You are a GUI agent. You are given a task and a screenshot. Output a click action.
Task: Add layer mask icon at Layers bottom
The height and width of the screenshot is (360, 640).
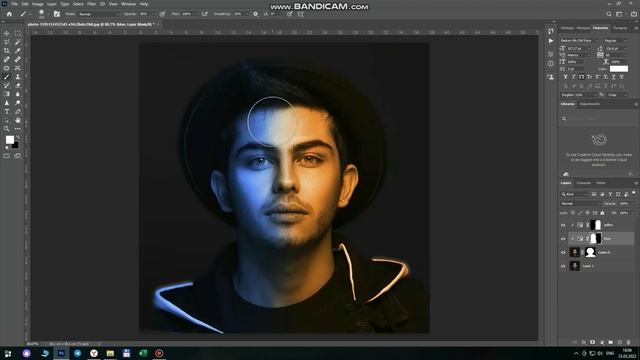[x=593, y=342]
